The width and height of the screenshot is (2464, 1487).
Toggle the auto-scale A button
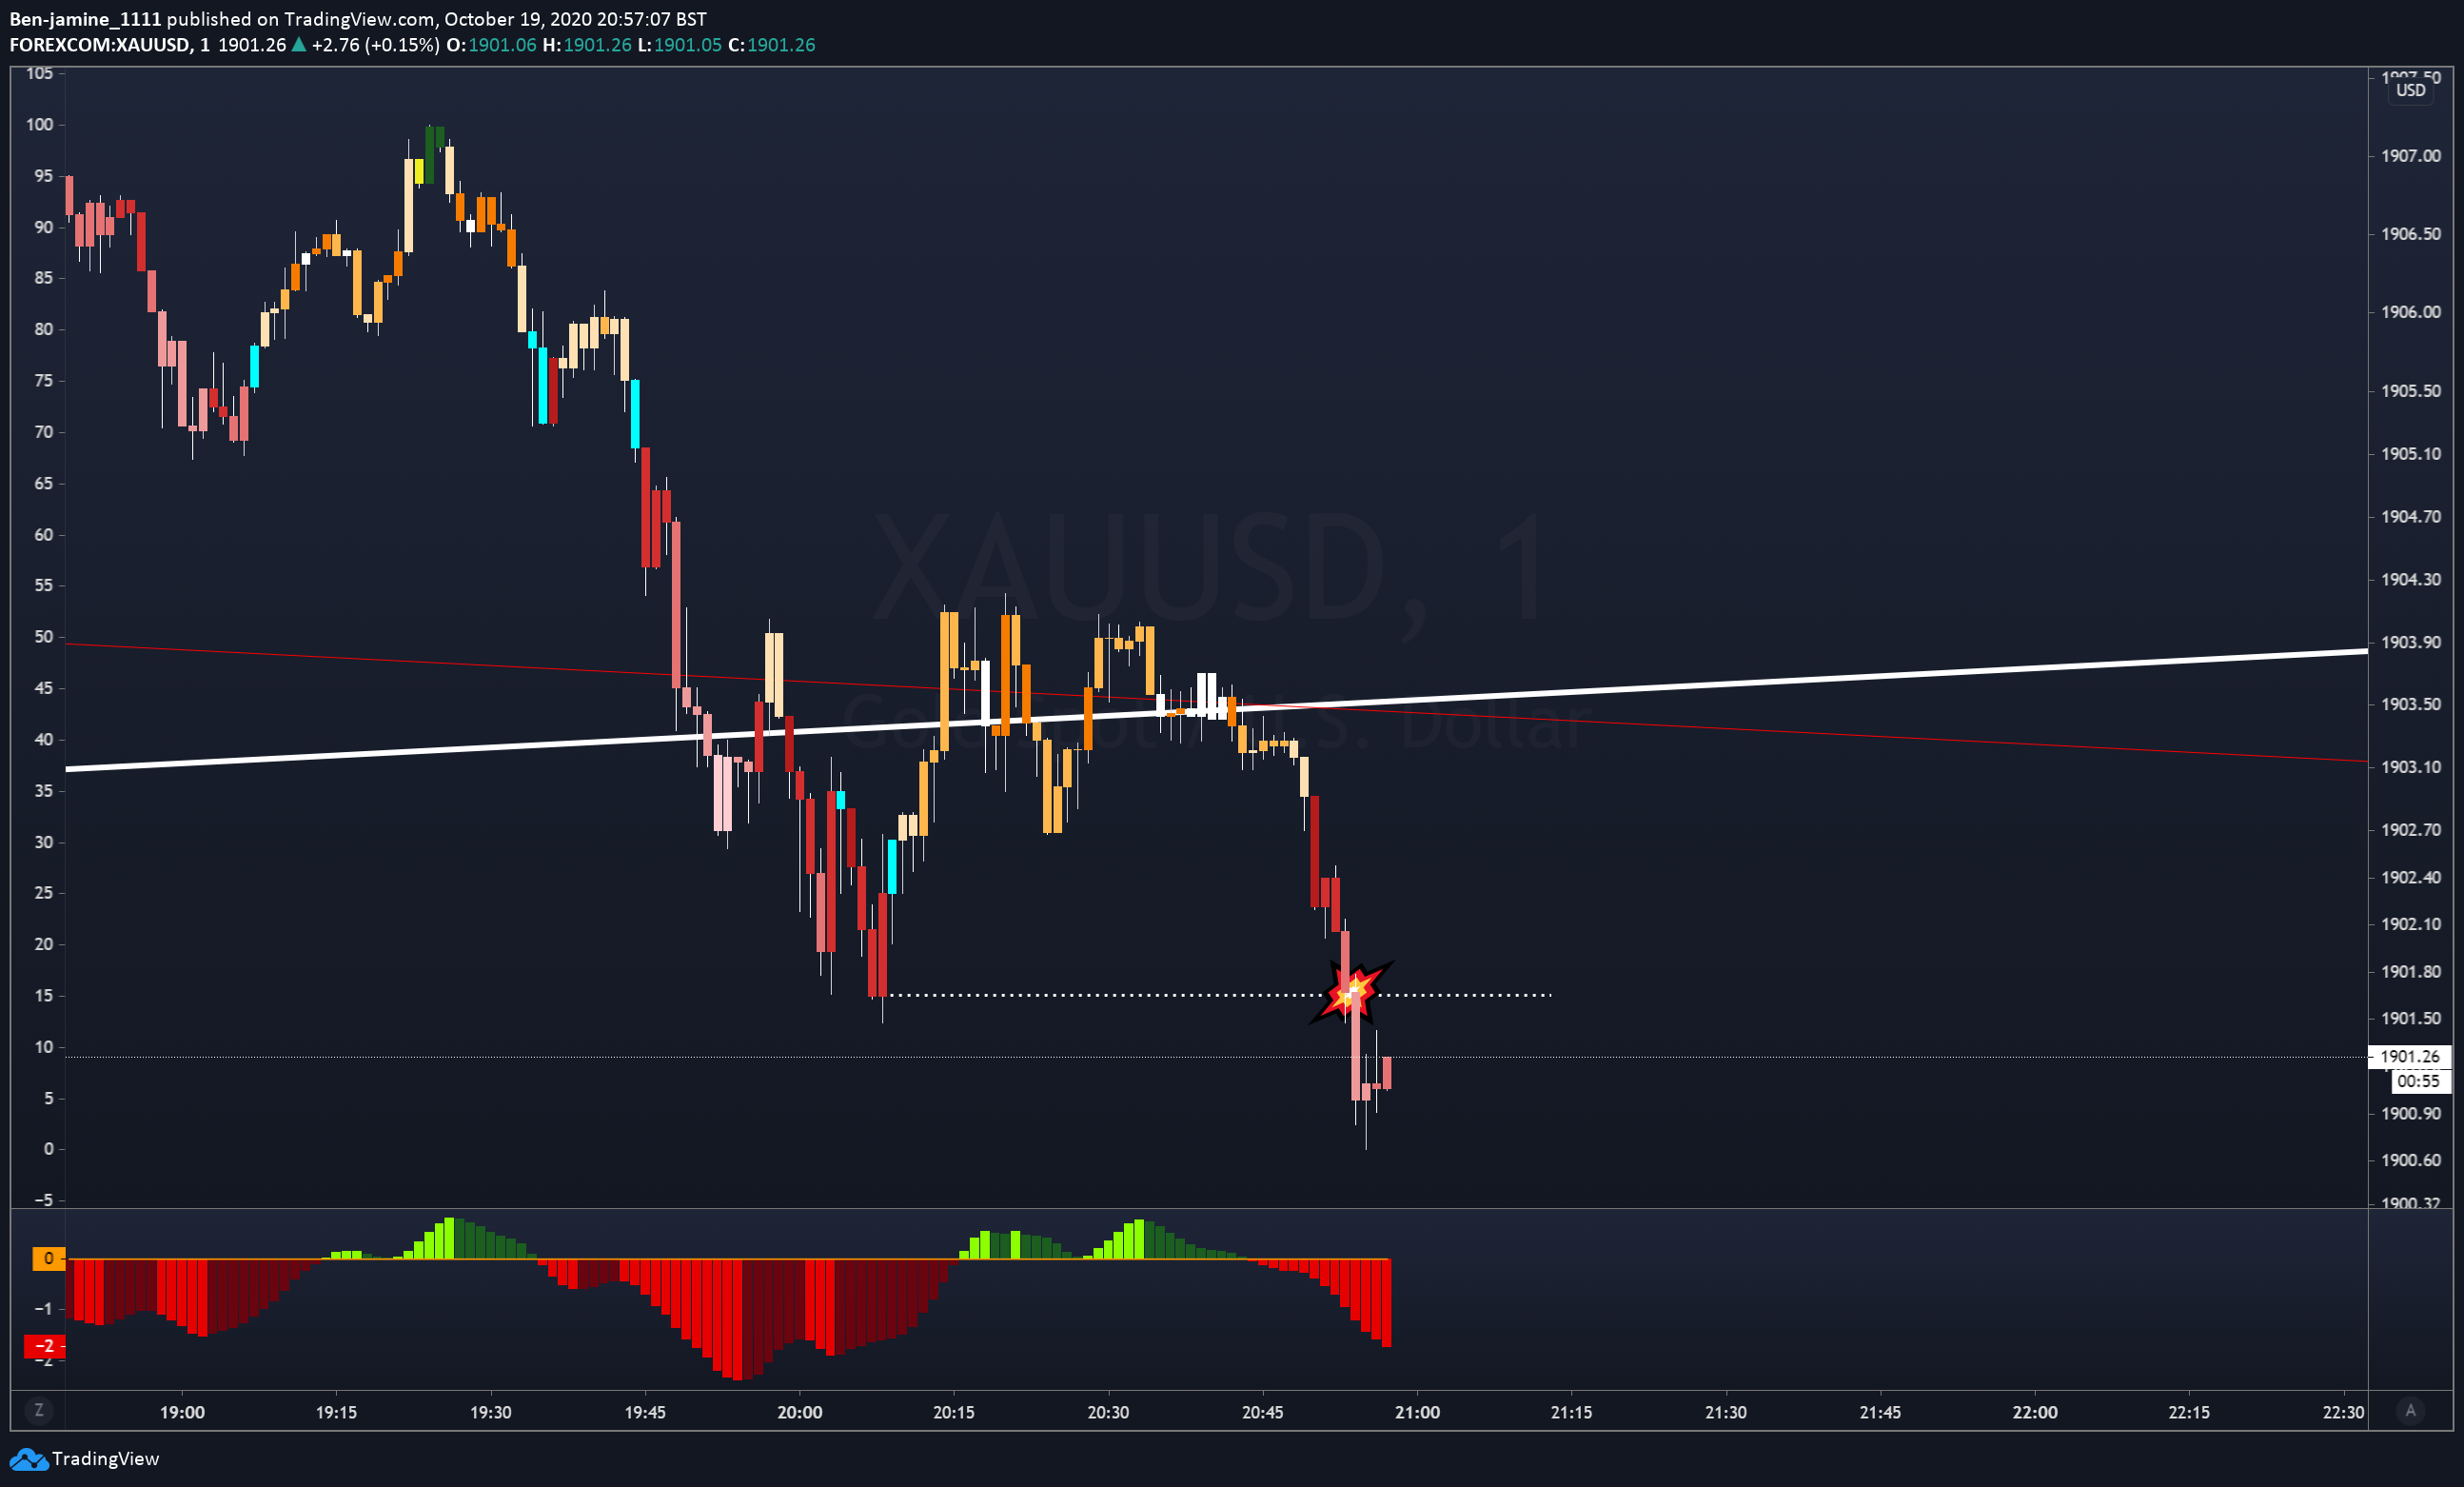(2410, 1411)
